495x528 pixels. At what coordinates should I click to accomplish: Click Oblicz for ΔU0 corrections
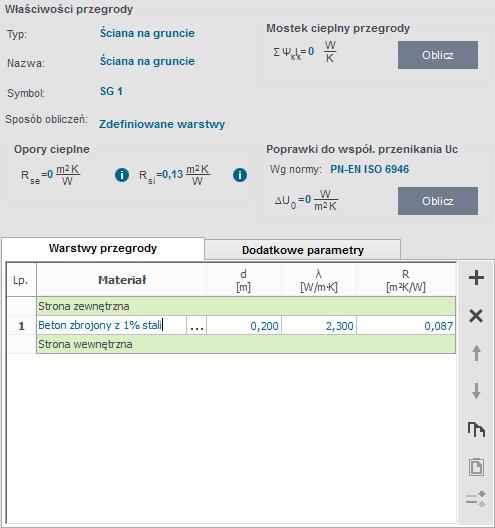(x=438, y=201)
